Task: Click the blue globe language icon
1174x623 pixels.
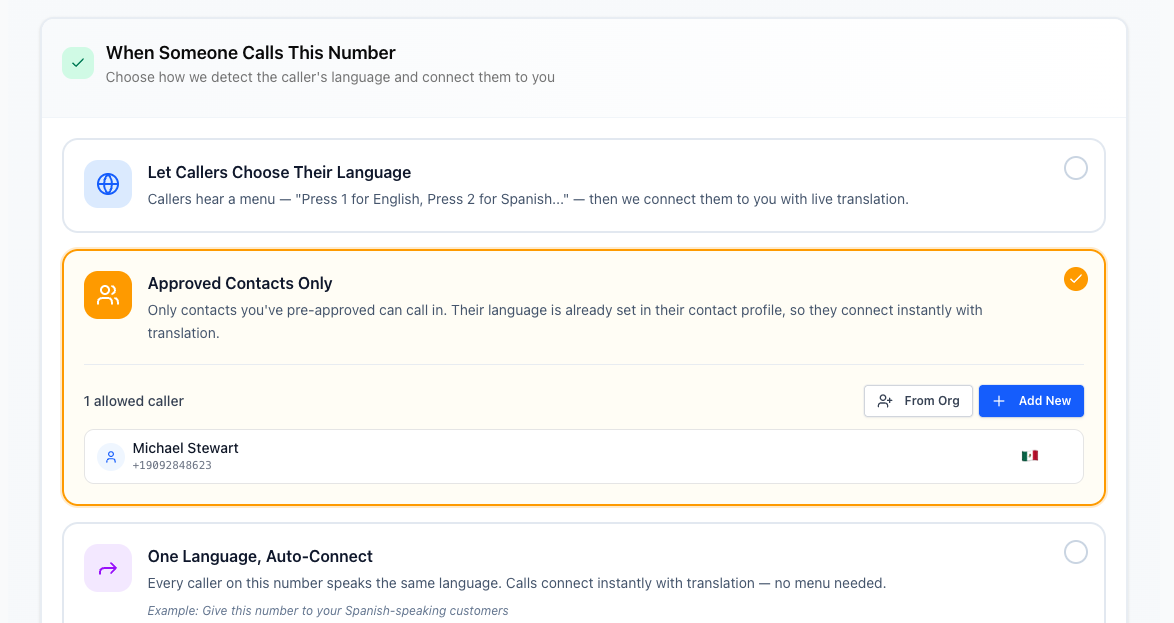Action: (x=108, y=184)
